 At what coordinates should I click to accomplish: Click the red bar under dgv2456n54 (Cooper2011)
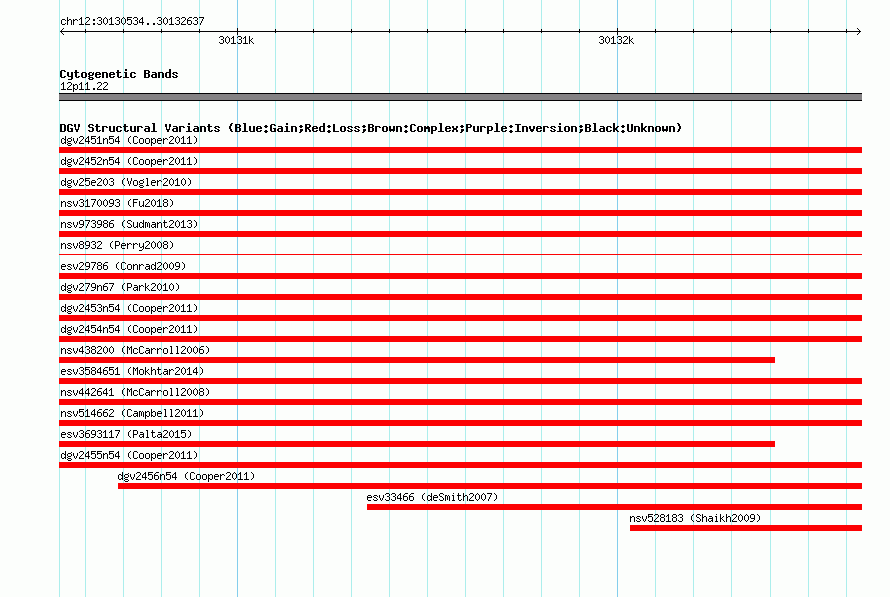pos(490,486)
